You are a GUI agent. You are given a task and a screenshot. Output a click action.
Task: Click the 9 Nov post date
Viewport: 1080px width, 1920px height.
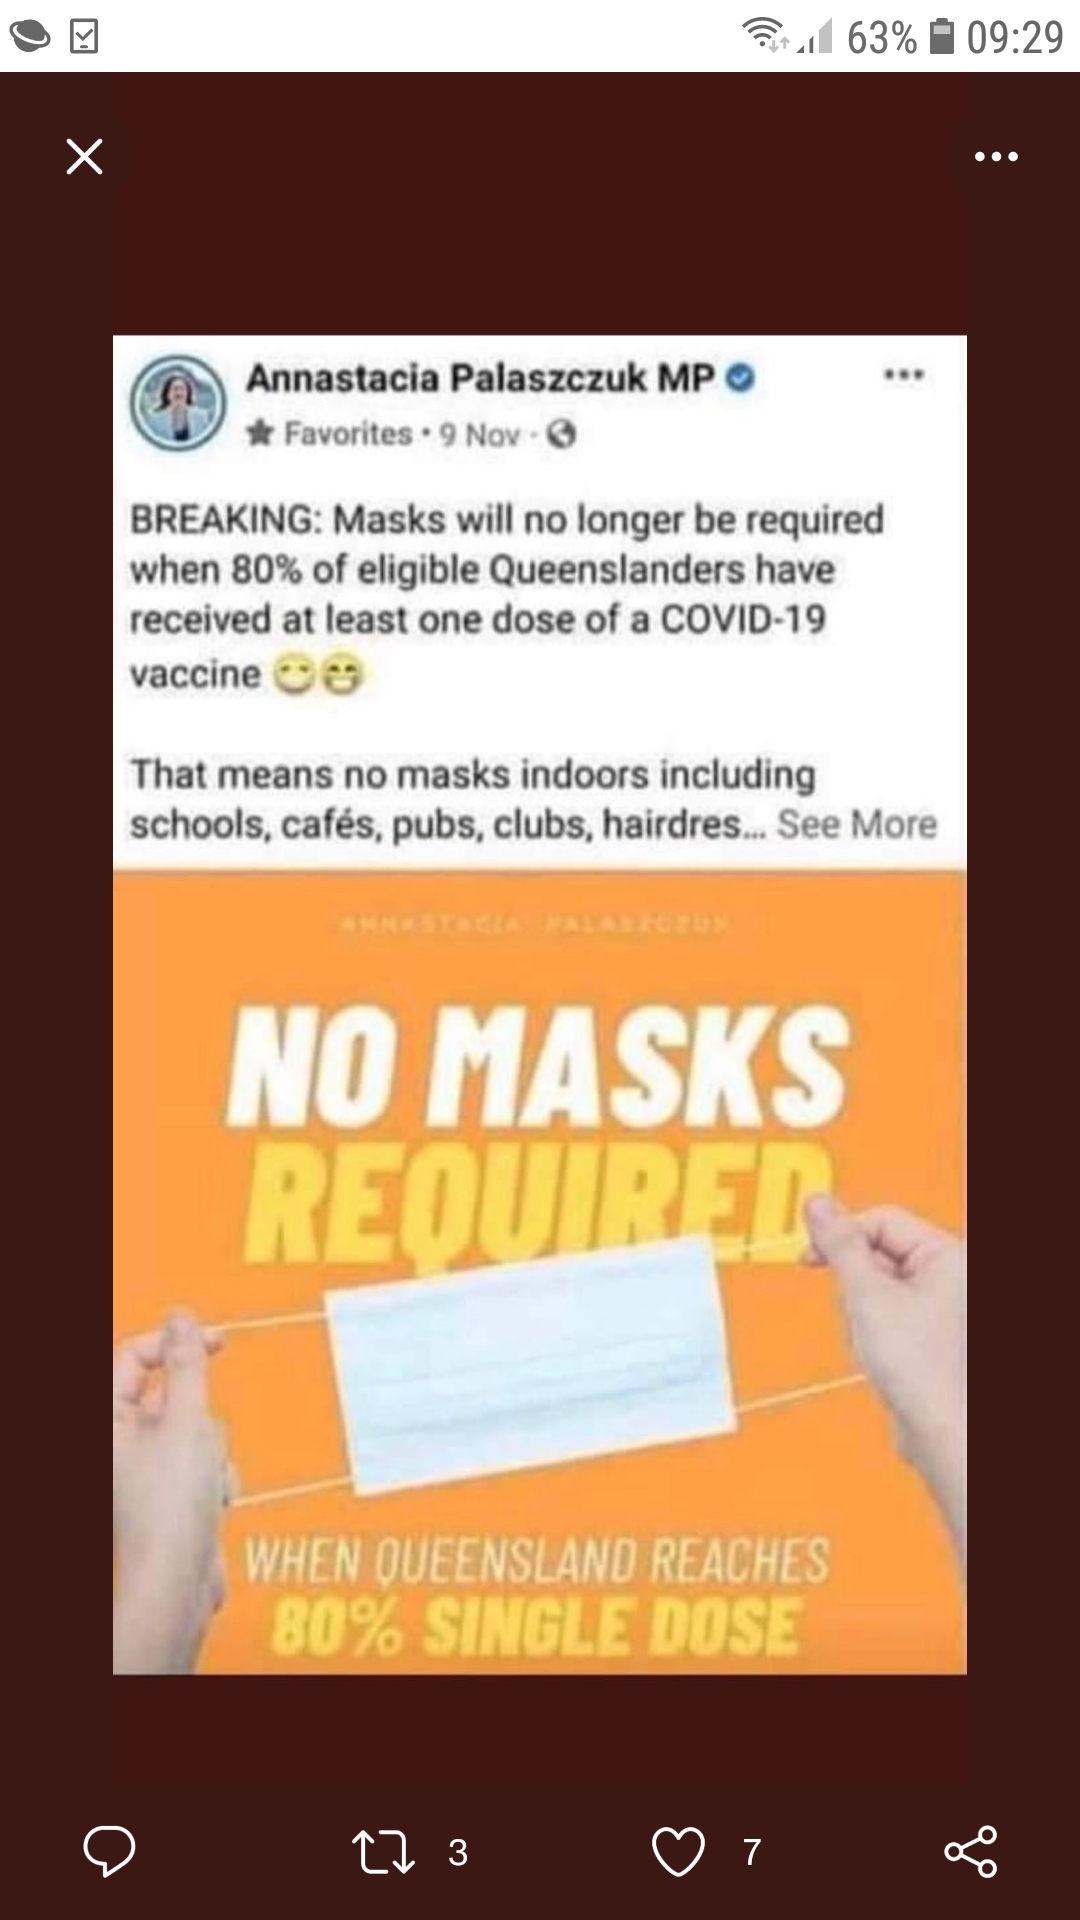coord(480,435)
